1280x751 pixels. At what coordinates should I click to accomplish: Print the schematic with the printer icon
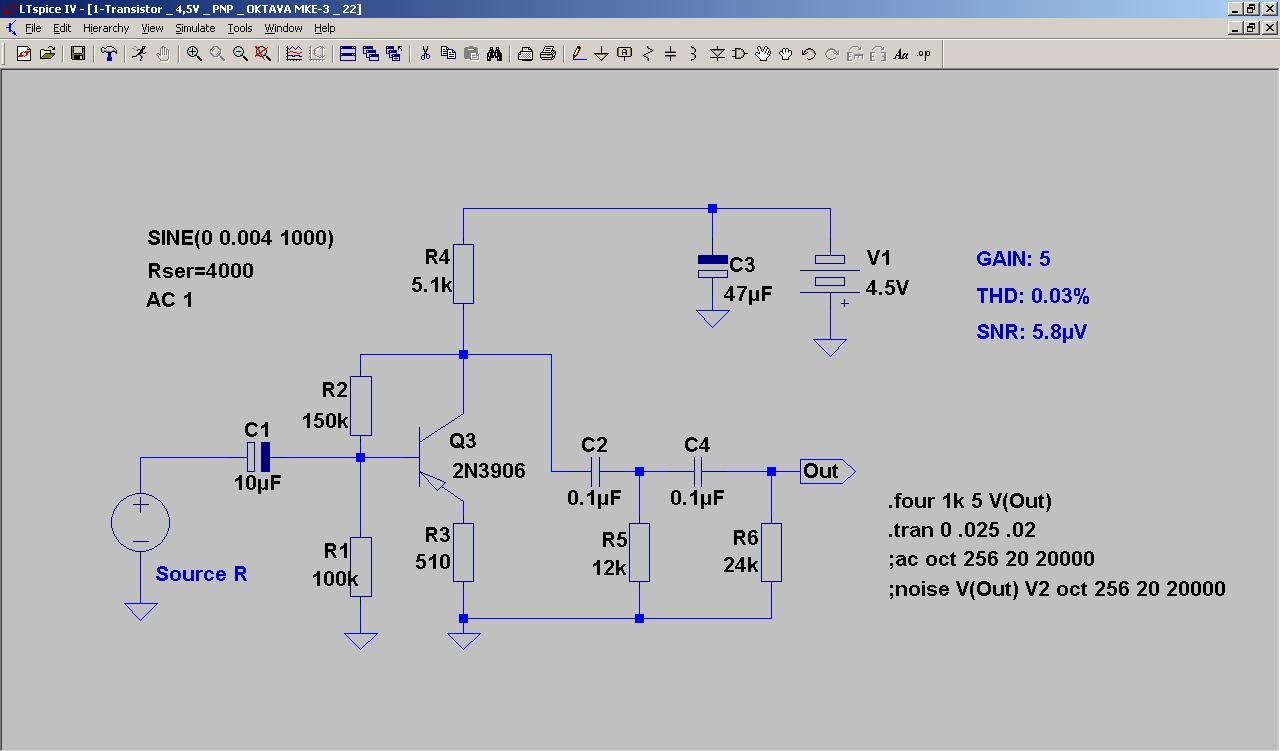click(548, 54)
